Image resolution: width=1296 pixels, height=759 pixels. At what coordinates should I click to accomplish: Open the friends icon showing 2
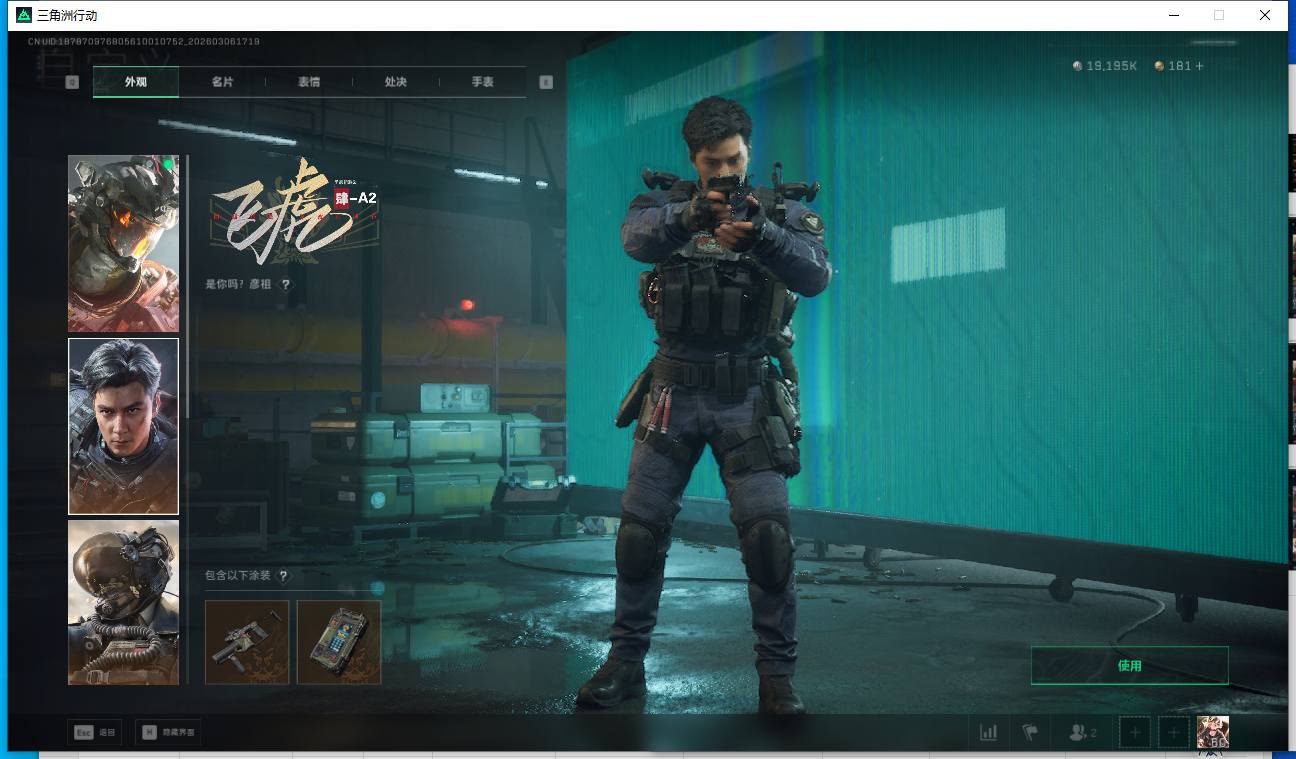pyautogui.click(x=1082, y=733)
